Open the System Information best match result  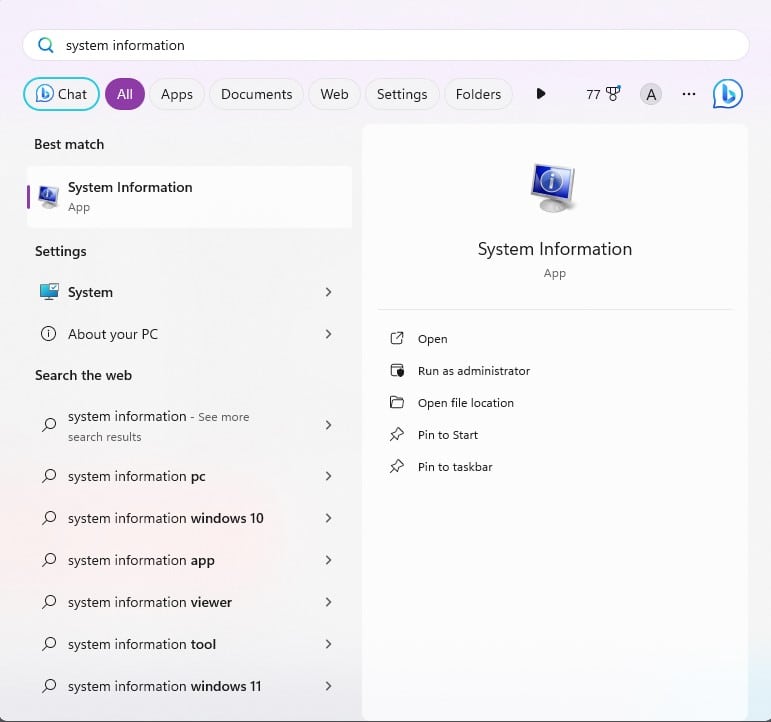pyautogui.click(x=190, y=197)
